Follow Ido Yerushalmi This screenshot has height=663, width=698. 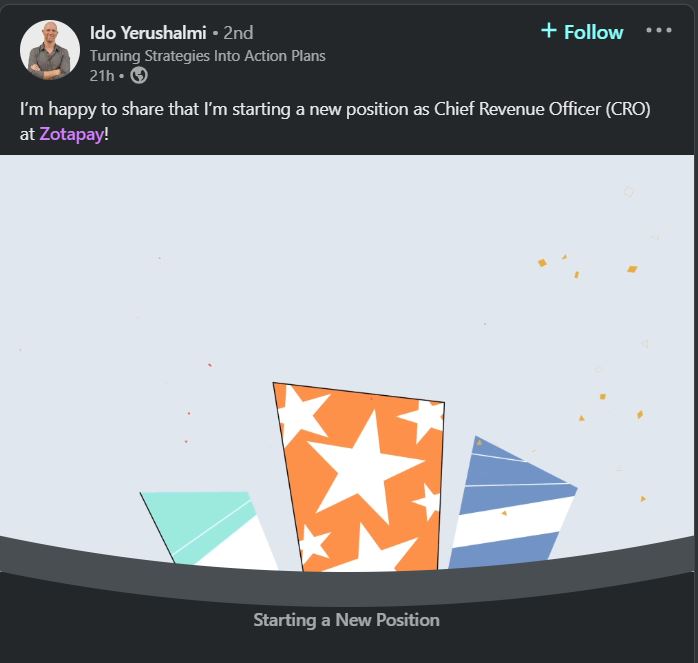pyautogui.click(x=582, y=32)
